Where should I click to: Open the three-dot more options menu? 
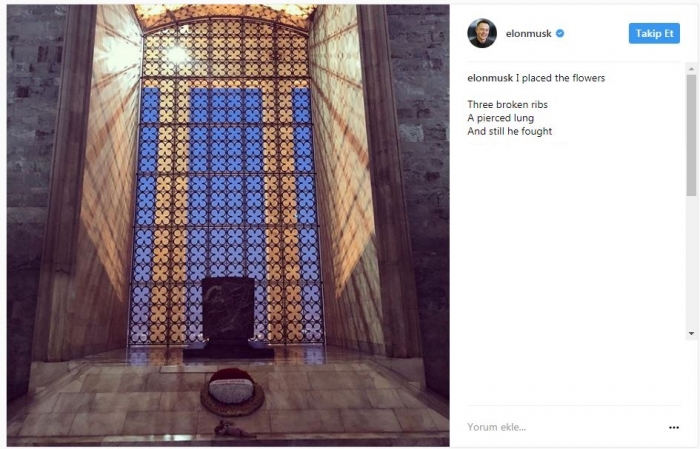(x=674, y=428)
